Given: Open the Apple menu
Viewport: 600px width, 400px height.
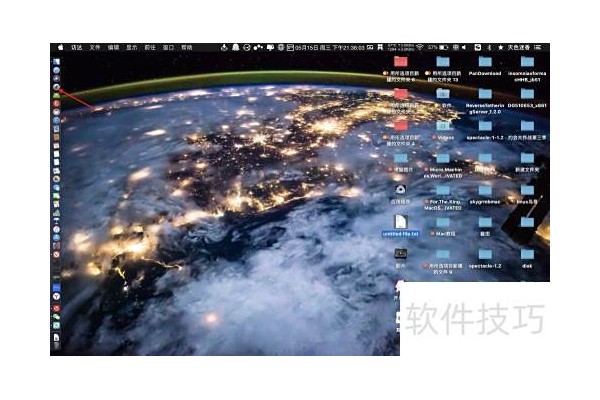Looking at the screenshot, I should click(x=60, y=47).
